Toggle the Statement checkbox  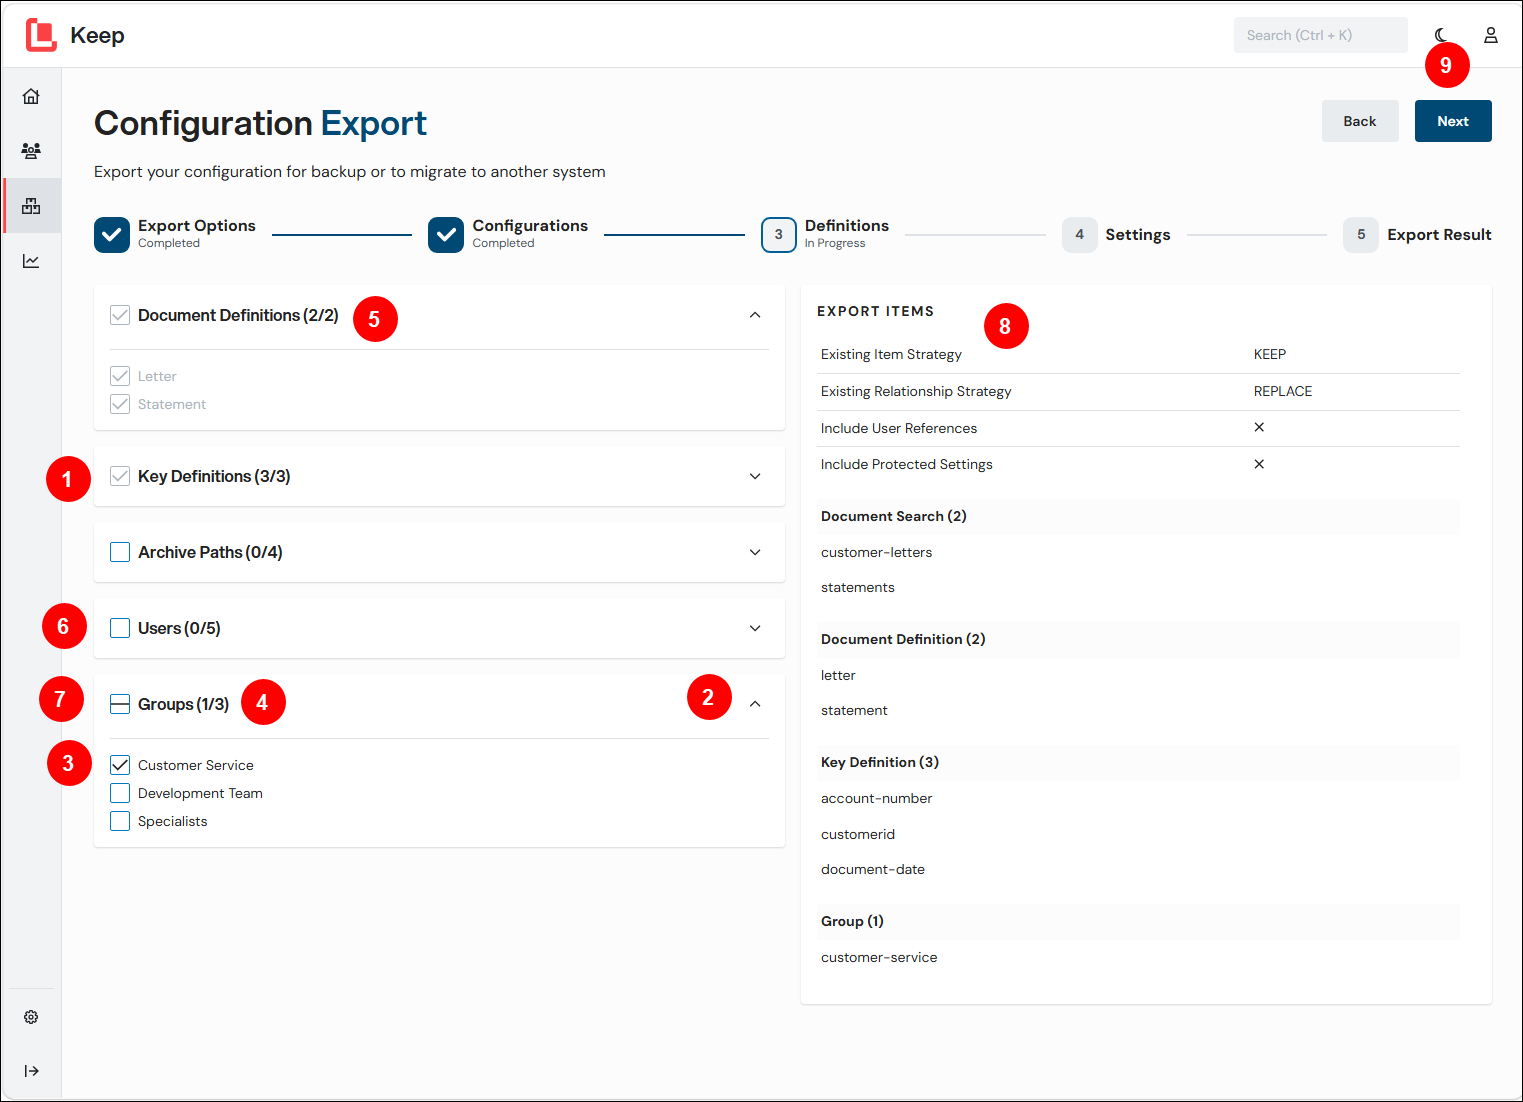(x=120, y=404)
